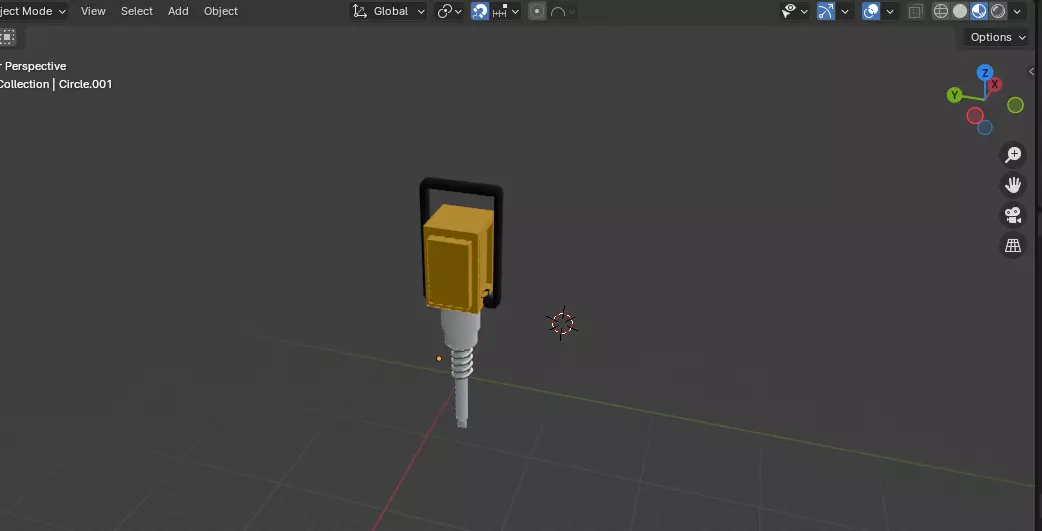This screenshot has height=531, width=1042.
Task: Select the box select tool icon
Action: [7, 37]
